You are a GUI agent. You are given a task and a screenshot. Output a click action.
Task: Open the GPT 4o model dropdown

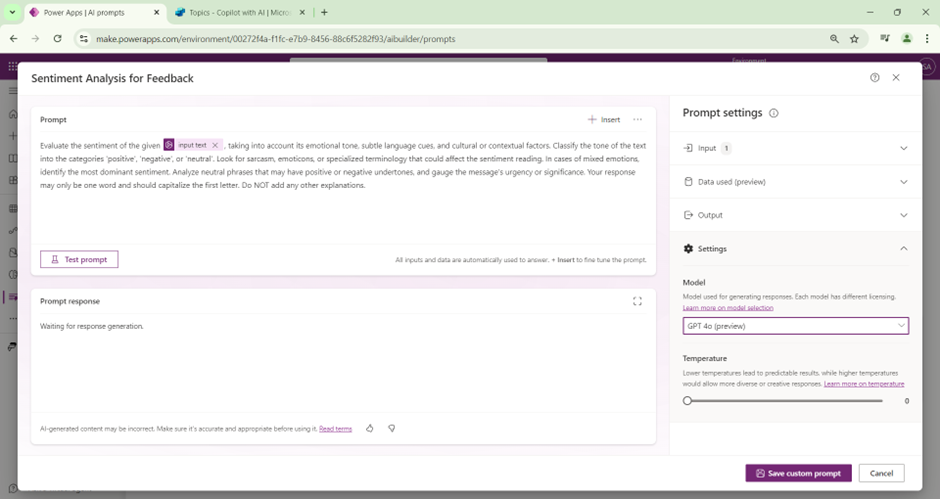point(795,326)
